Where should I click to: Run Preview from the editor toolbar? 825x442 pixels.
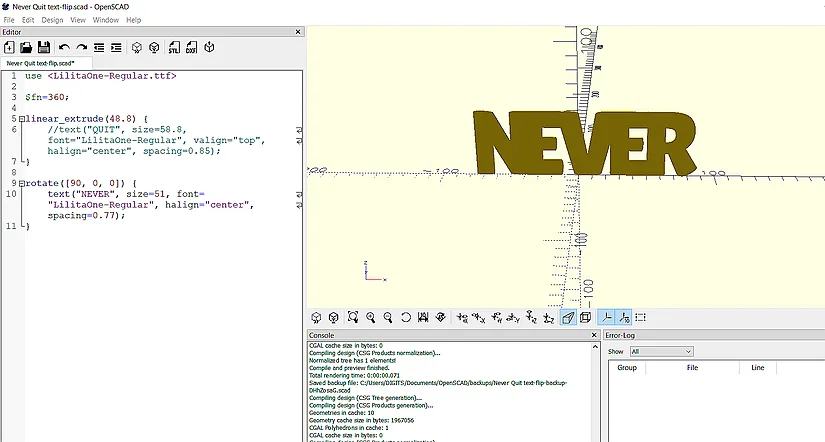tap(137, 47)
